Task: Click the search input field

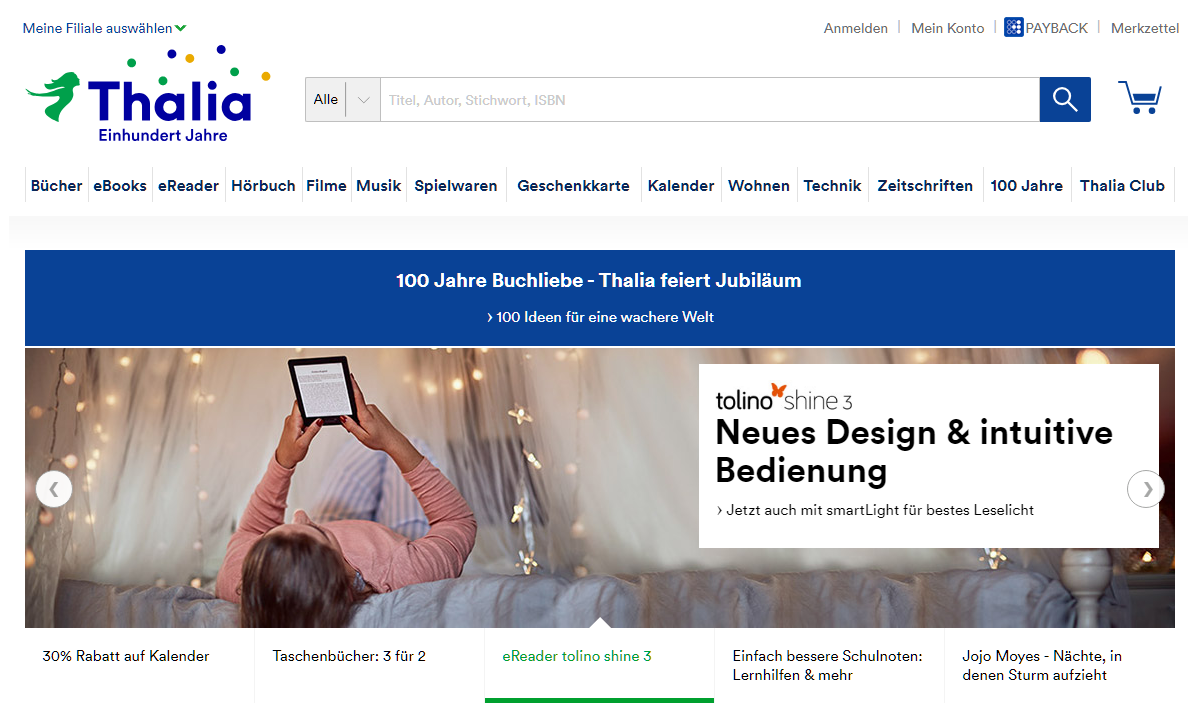Action: click(x=708, y=100)
